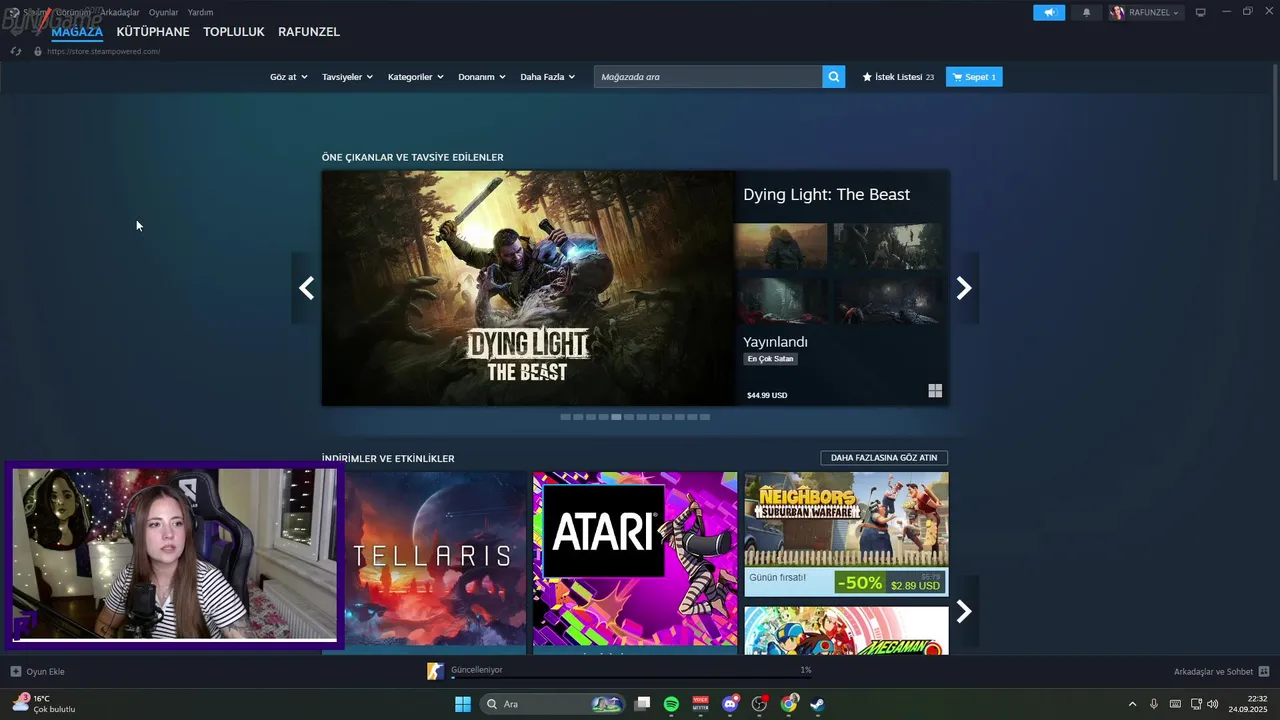Viewport: 1280px width, 720px height.
Task: Go to previous featured carousel item
Action: click(306, 288)
